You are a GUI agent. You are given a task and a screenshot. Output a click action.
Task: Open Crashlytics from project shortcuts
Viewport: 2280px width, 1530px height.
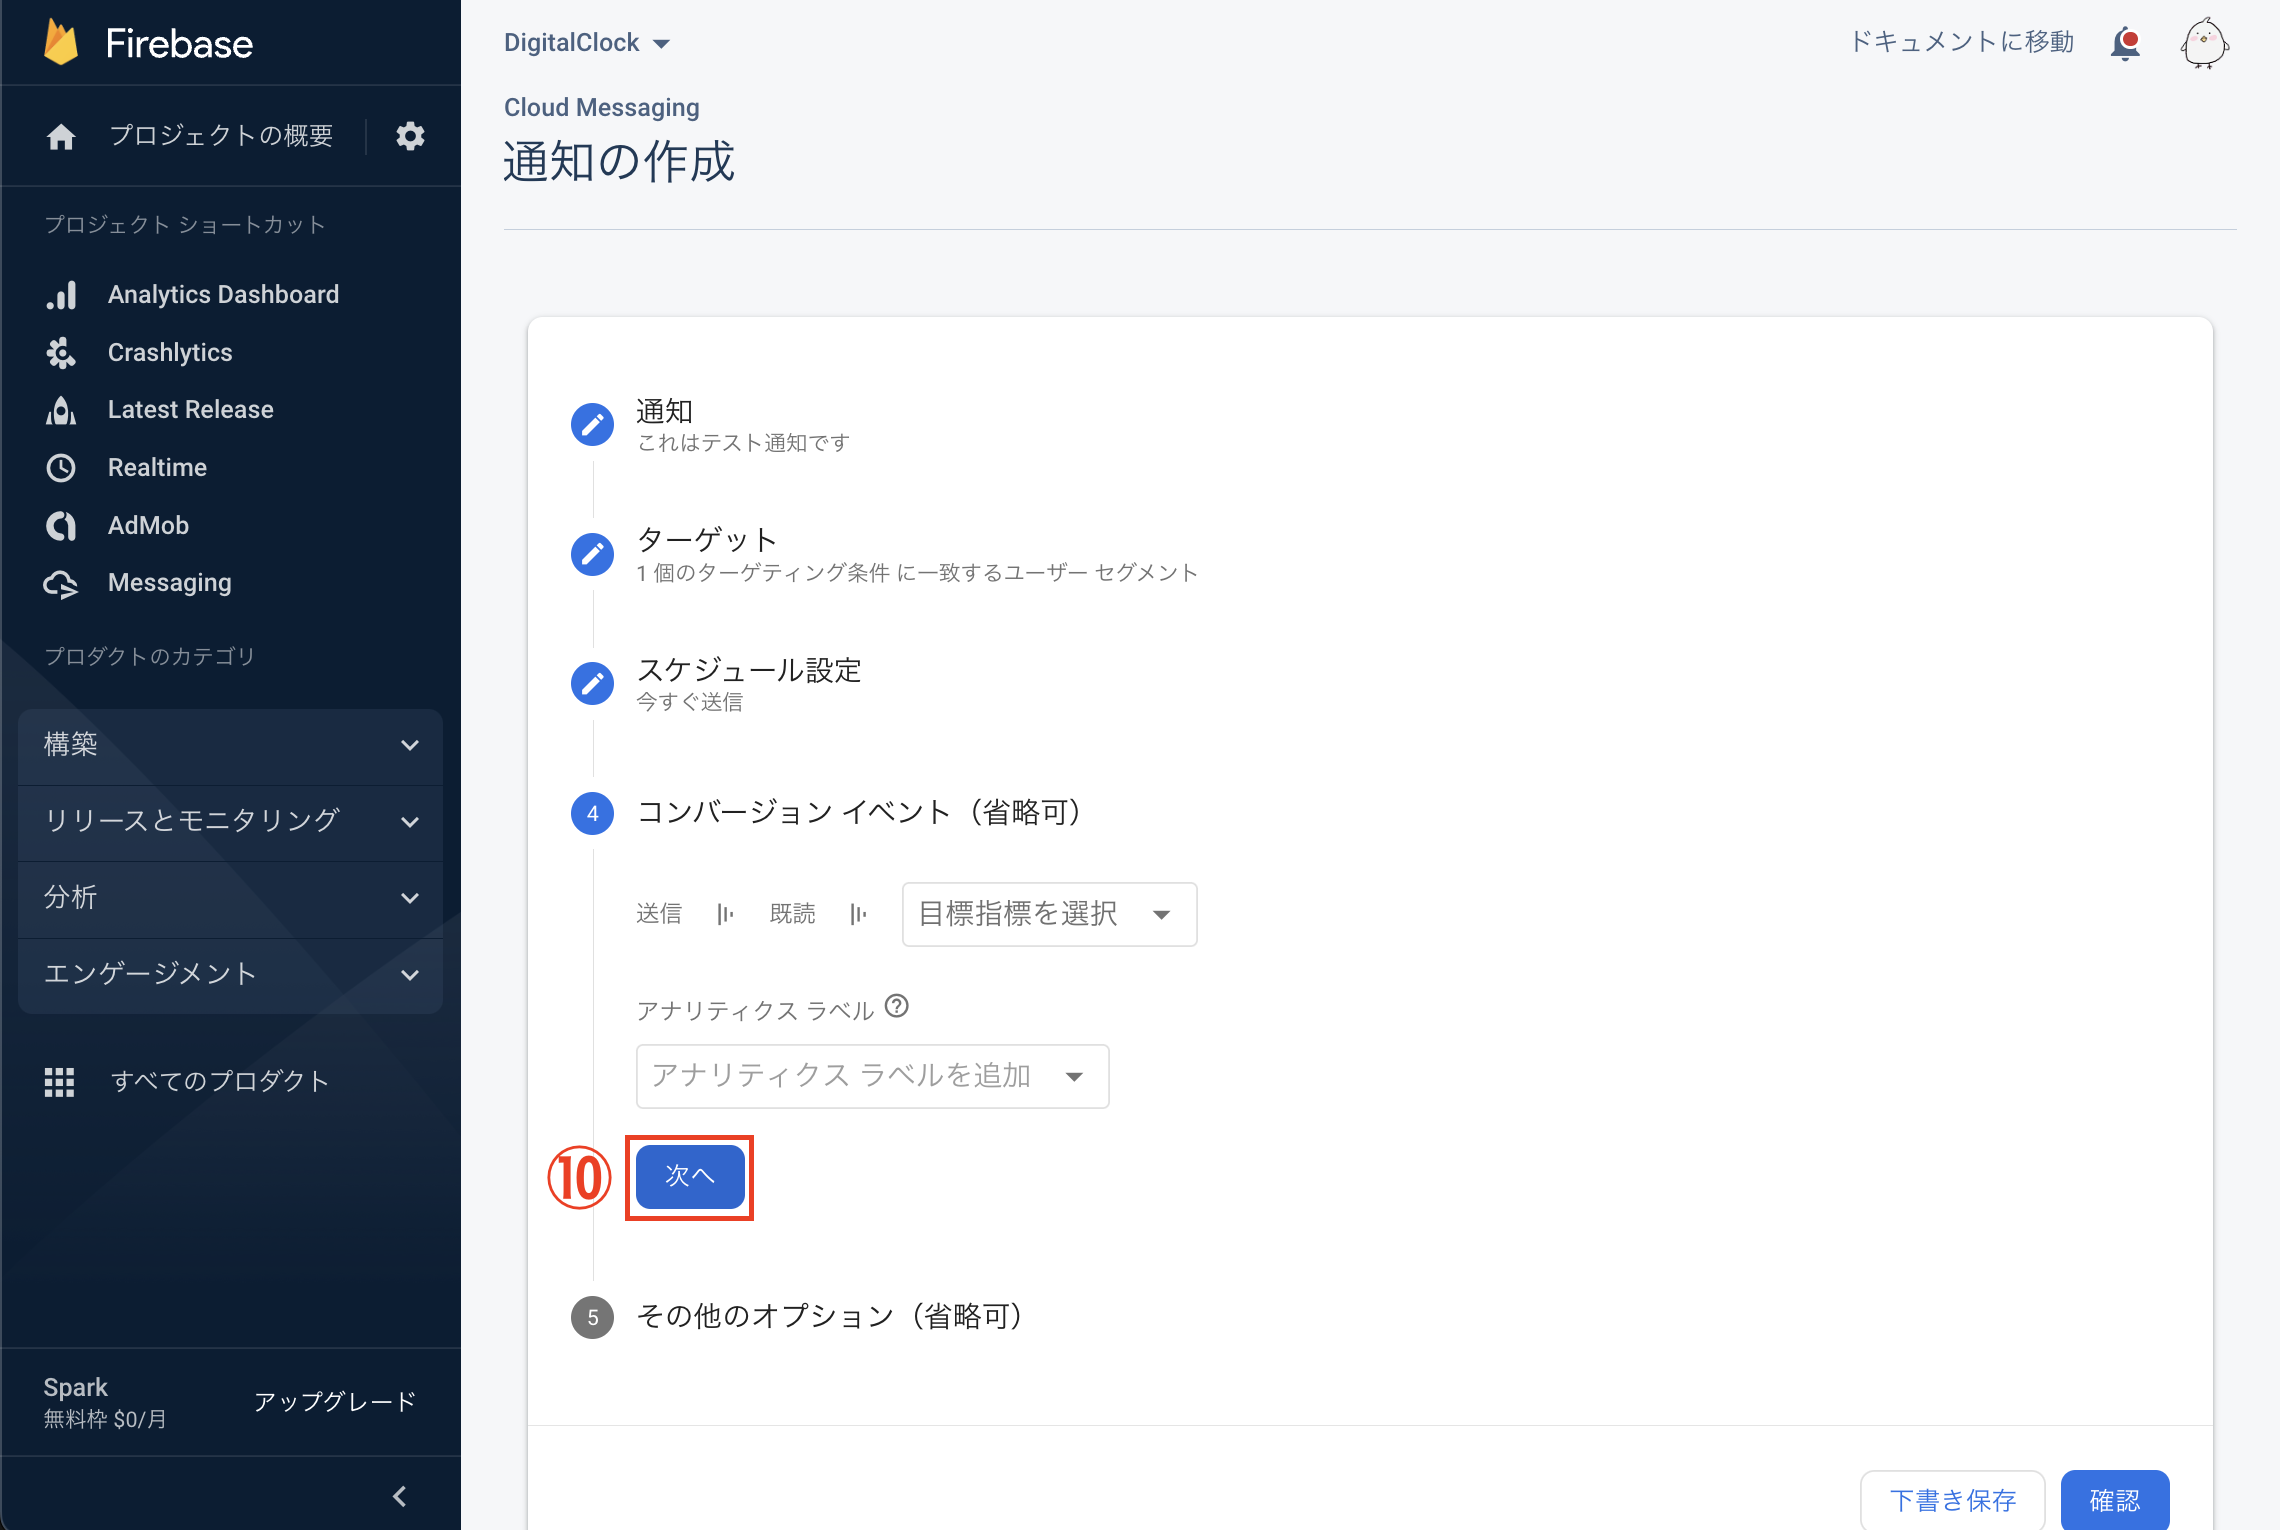(169, 352)
